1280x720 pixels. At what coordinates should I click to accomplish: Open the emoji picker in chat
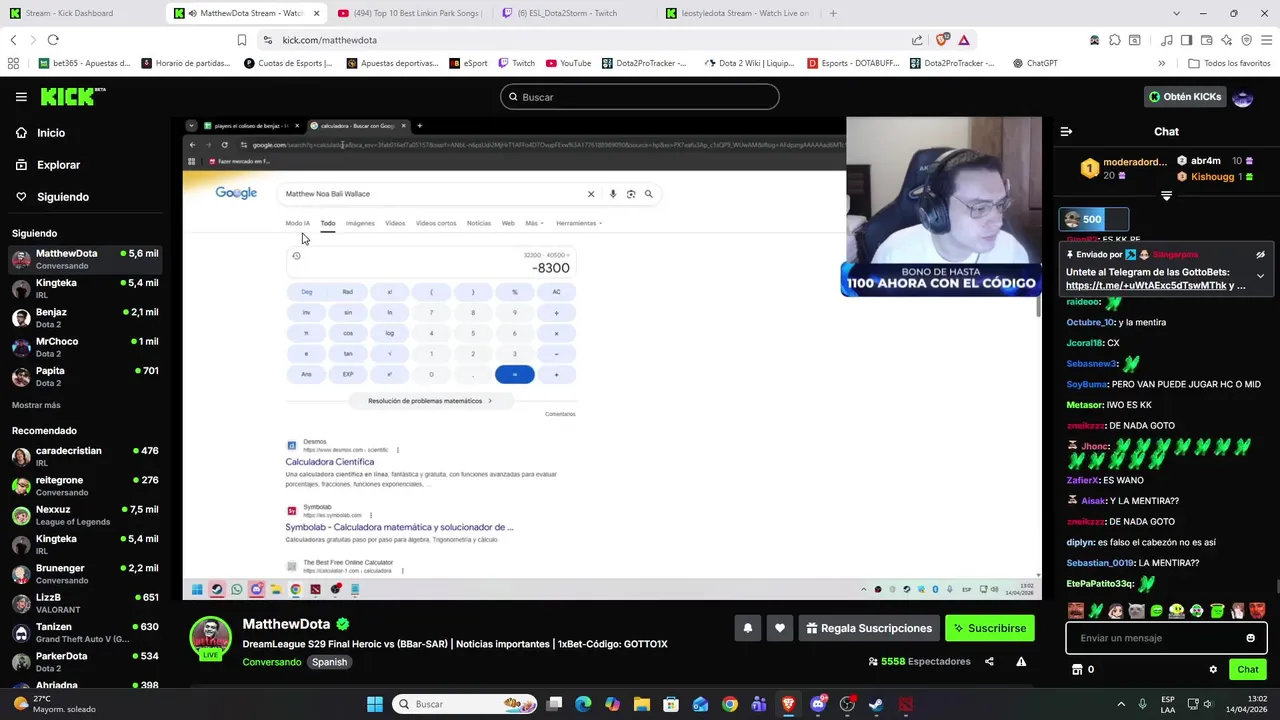(x=1250, y=638)
